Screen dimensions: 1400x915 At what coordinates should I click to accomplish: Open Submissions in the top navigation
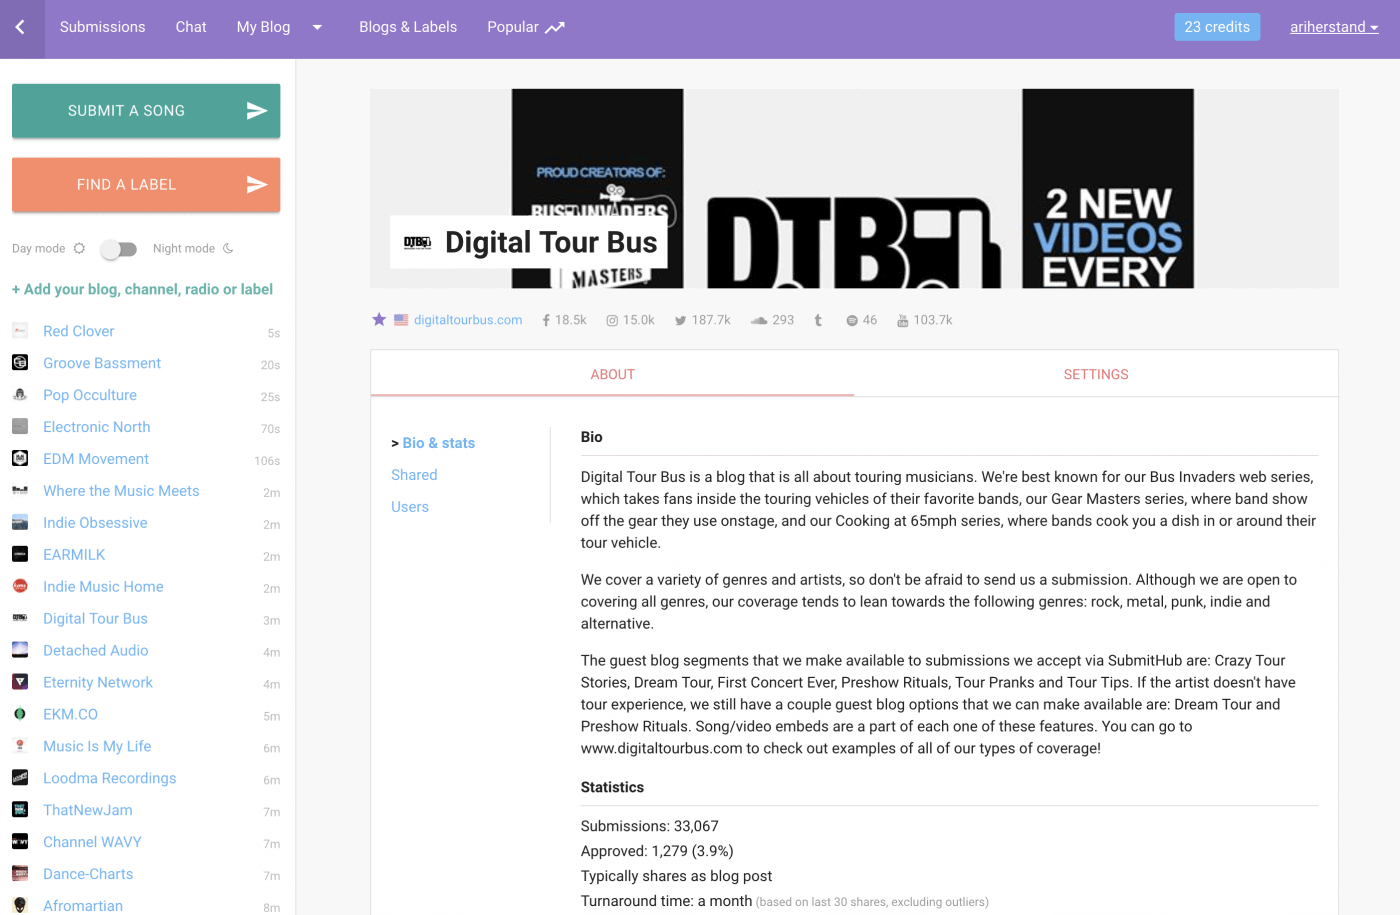(x=102, y=27)
